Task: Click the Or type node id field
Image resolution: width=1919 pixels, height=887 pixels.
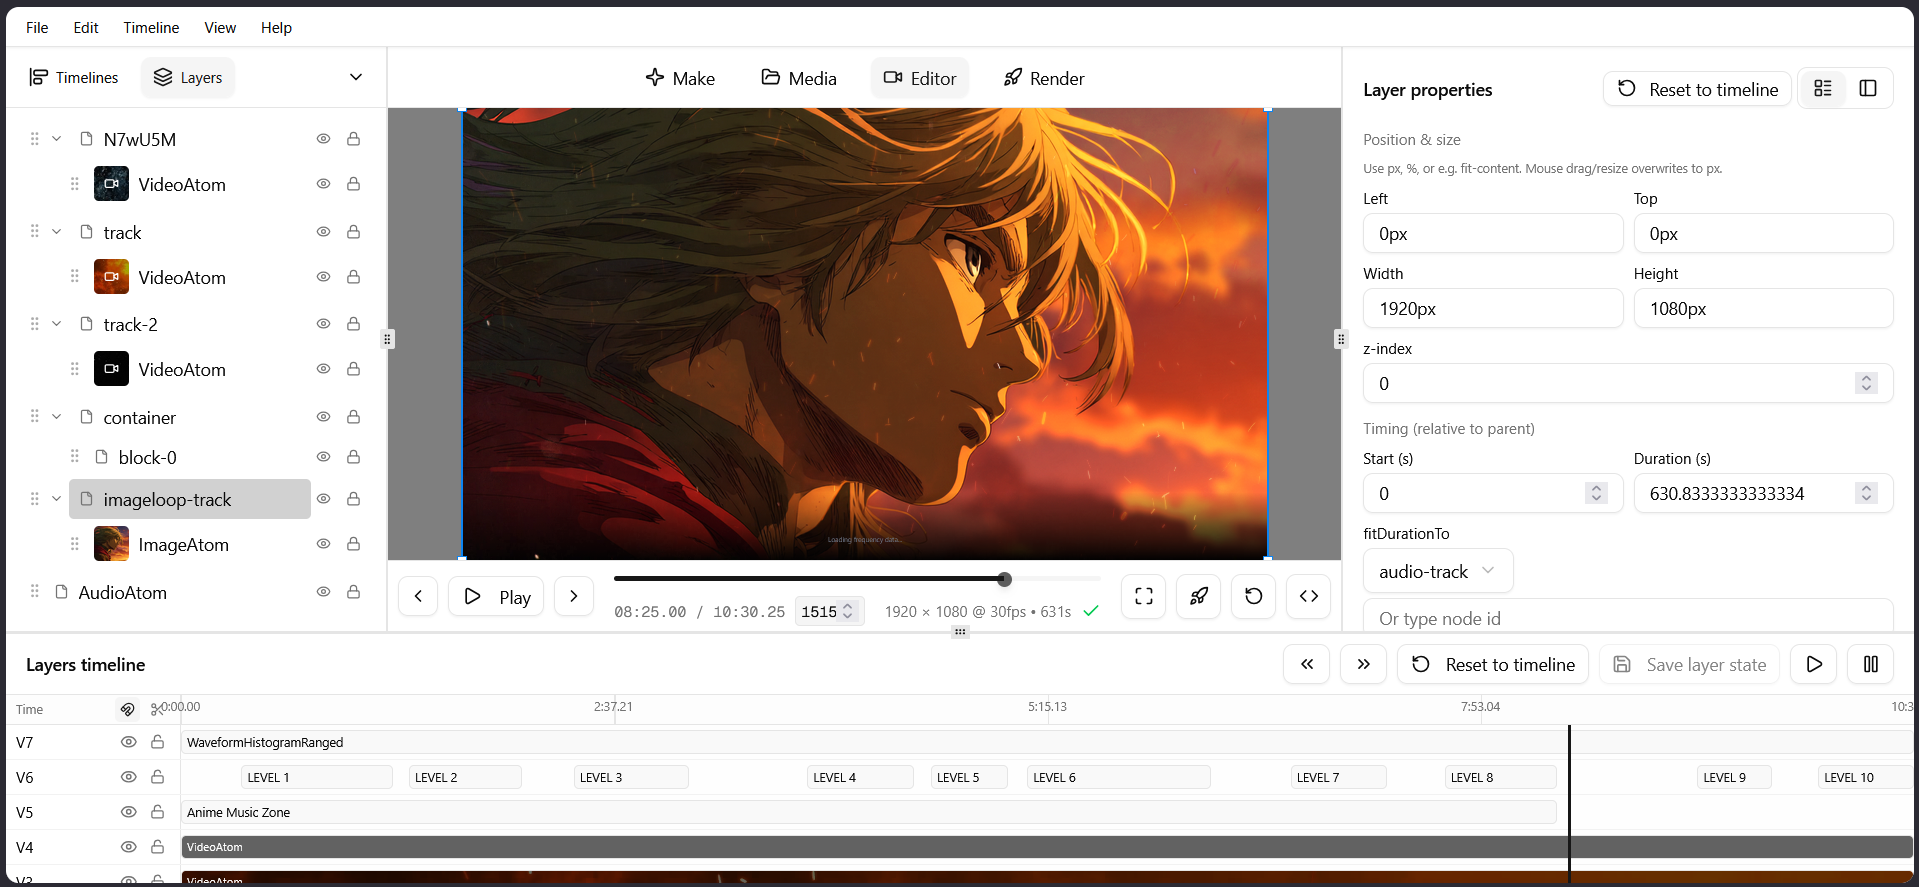Action: 1628,617
